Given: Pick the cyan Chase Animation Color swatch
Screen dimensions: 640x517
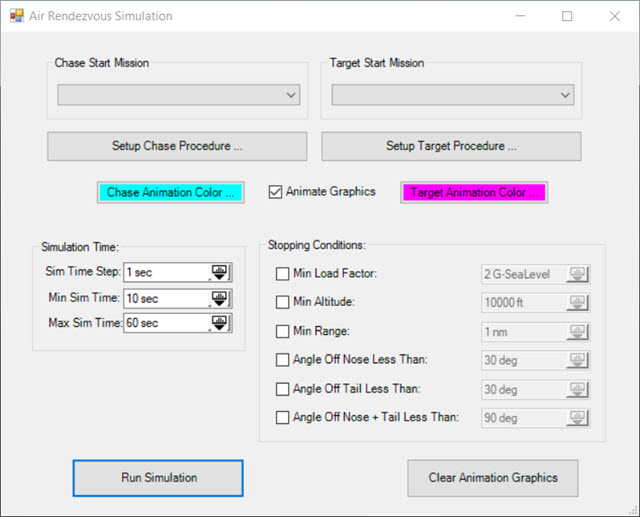Looking at the screenshot, I should [170, 192].
